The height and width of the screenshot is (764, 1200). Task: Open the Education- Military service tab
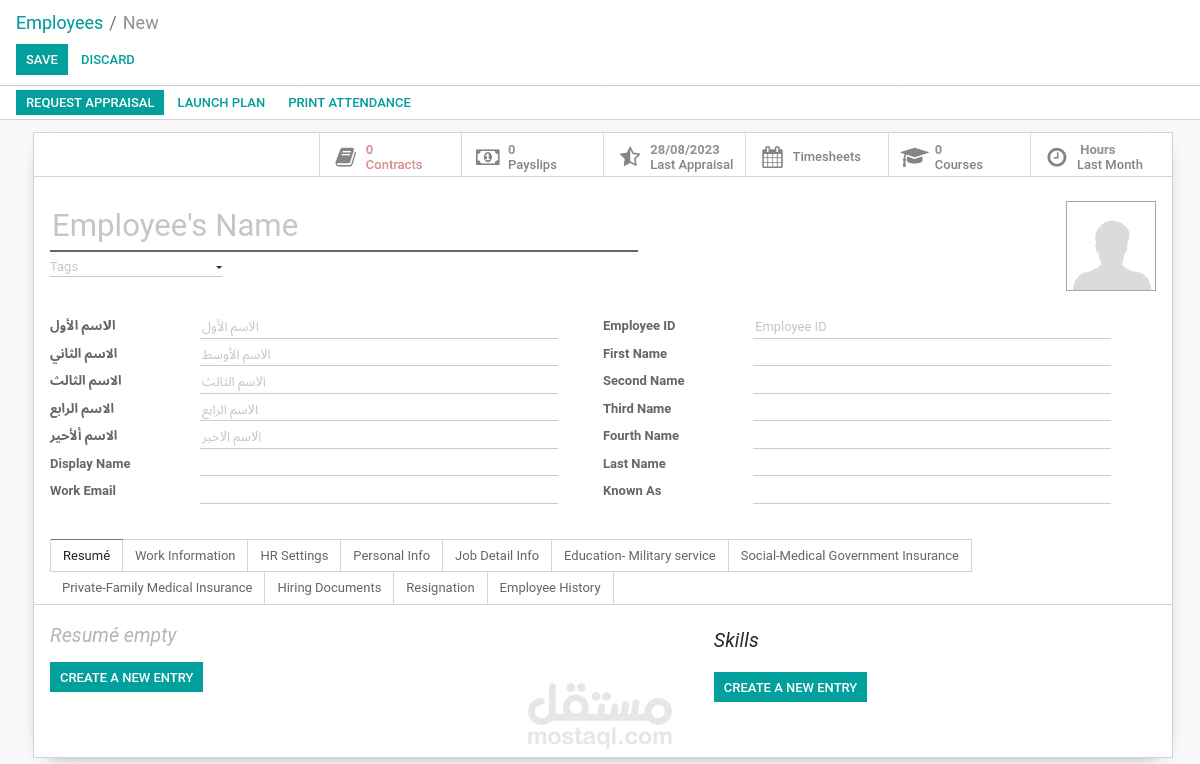640,556
